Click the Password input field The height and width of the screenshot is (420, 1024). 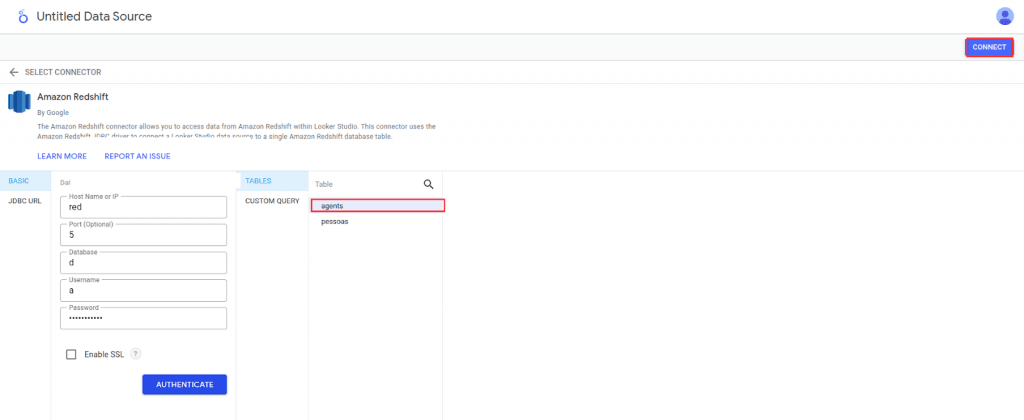[x=143, y=319]
